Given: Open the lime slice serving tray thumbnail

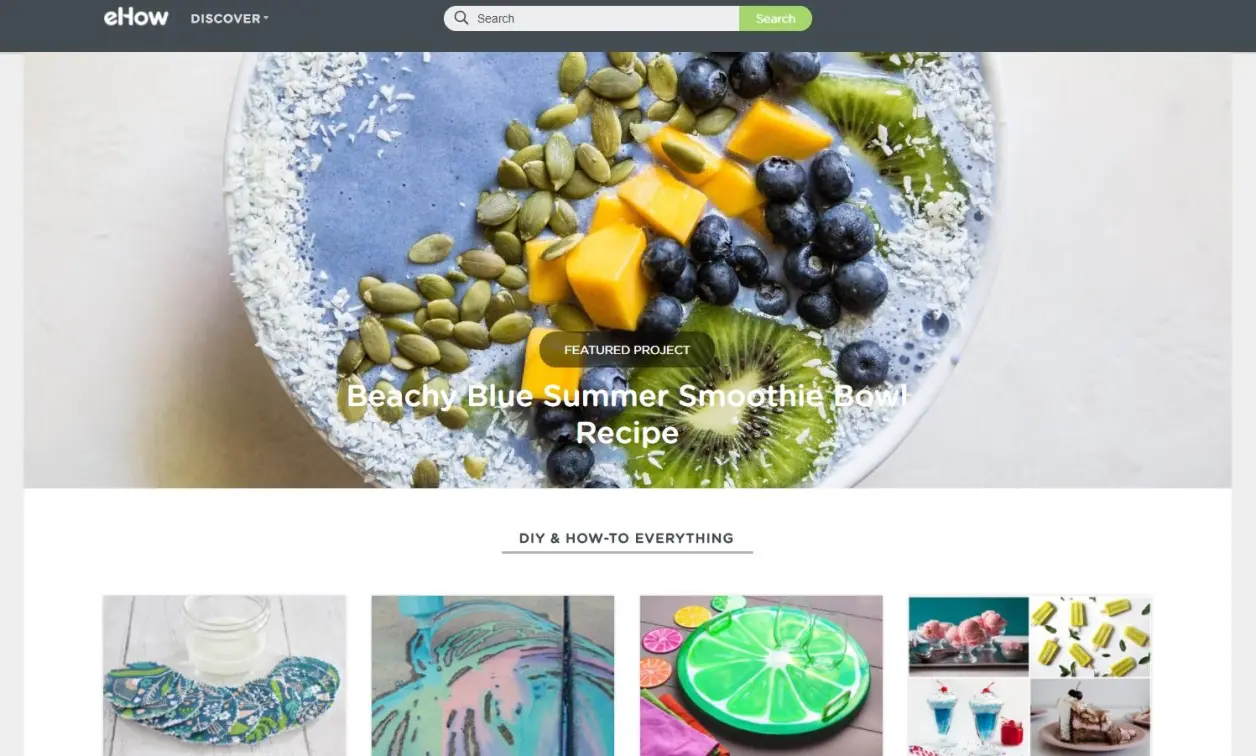Looking at the screenshot, I should coord(761,676).
